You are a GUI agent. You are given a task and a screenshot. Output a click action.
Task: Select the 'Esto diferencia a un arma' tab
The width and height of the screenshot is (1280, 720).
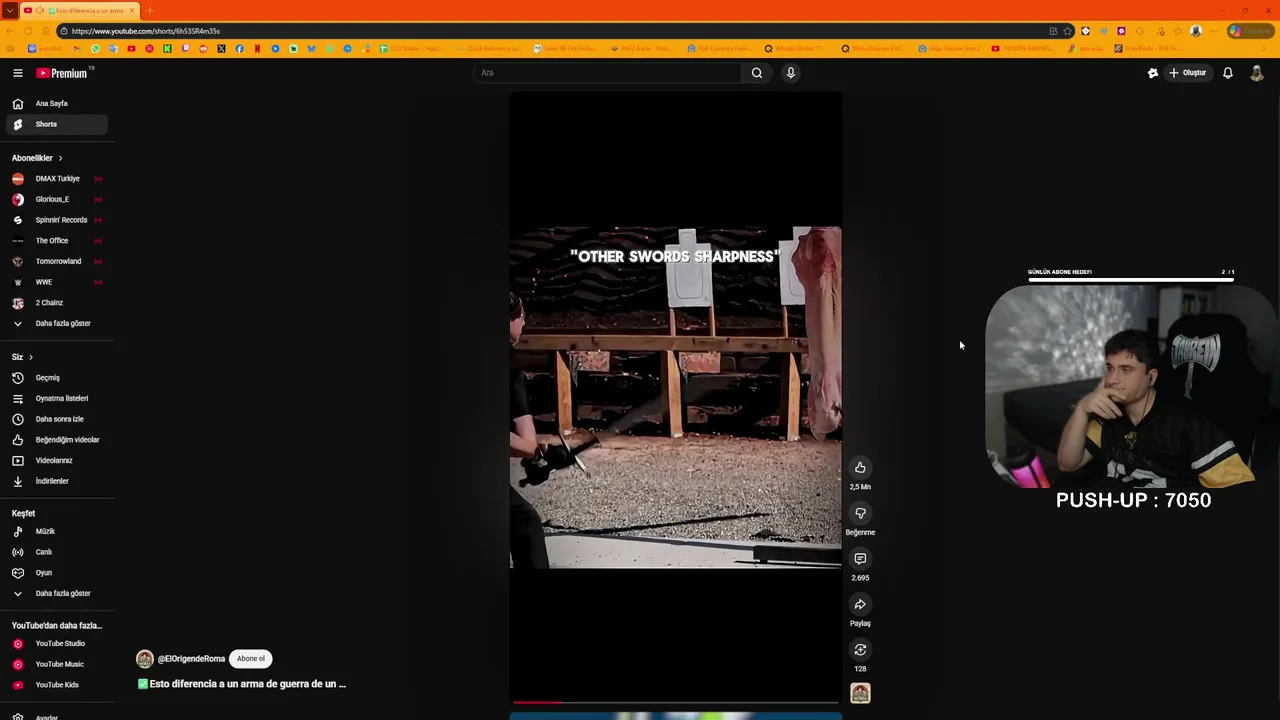[x=80, y=10]
